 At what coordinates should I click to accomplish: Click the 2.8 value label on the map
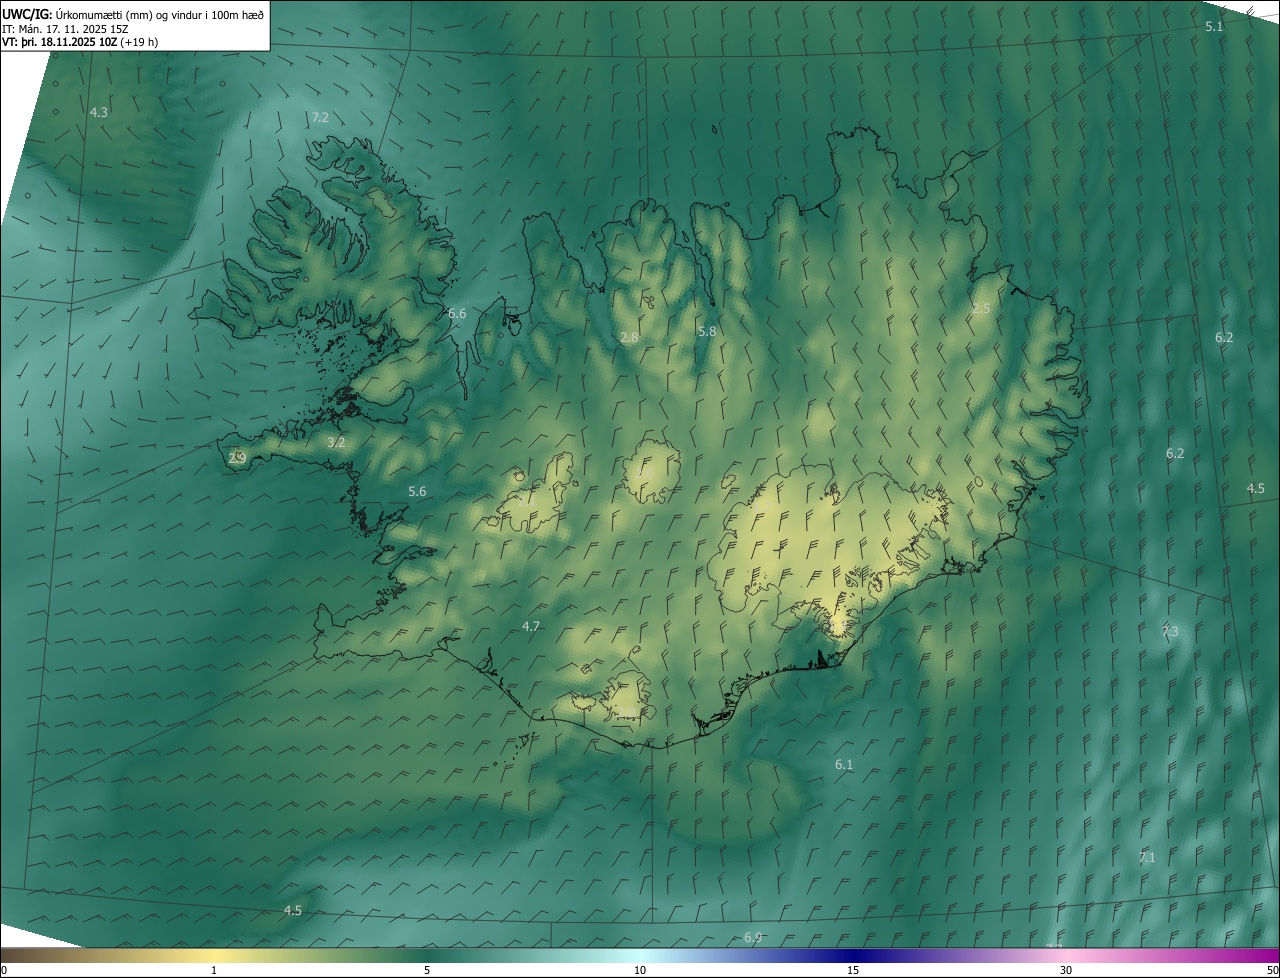[x=629, y=338]
